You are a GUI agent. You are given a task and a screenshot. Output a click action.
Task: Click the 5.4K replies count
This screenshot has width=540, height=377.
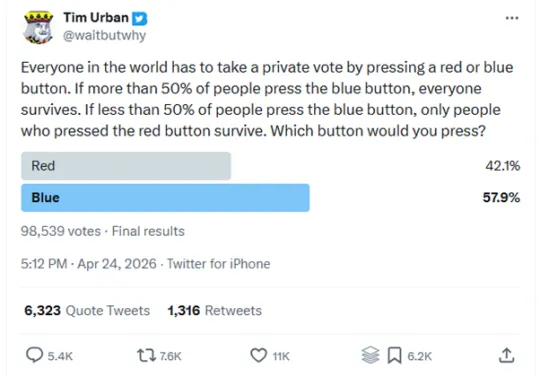(x=60, y=356)
